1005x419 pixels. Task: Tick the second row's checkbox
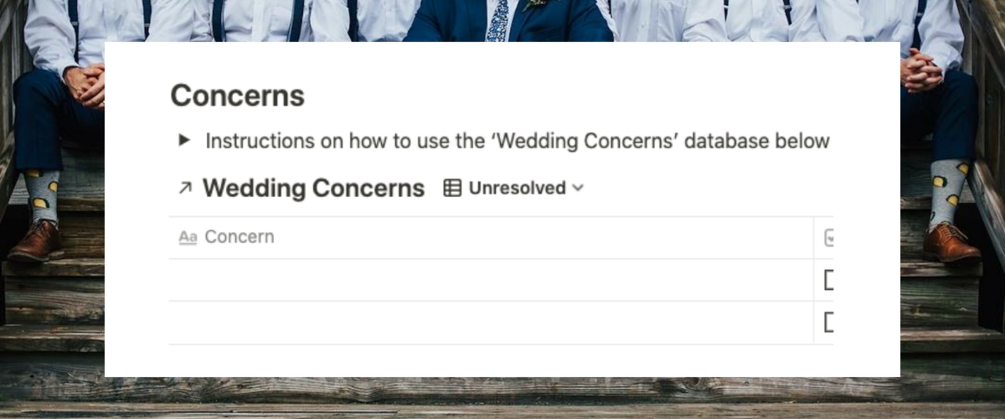[828, 322]
